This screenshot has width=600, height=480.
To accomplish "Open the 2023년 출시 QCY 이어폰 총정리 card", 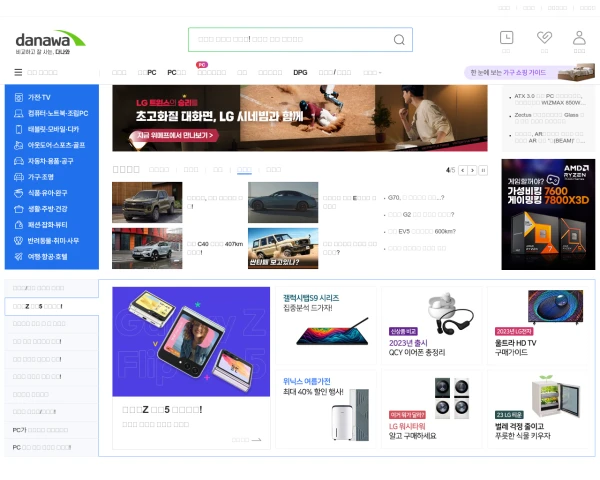I will click(x=431, y=325).
